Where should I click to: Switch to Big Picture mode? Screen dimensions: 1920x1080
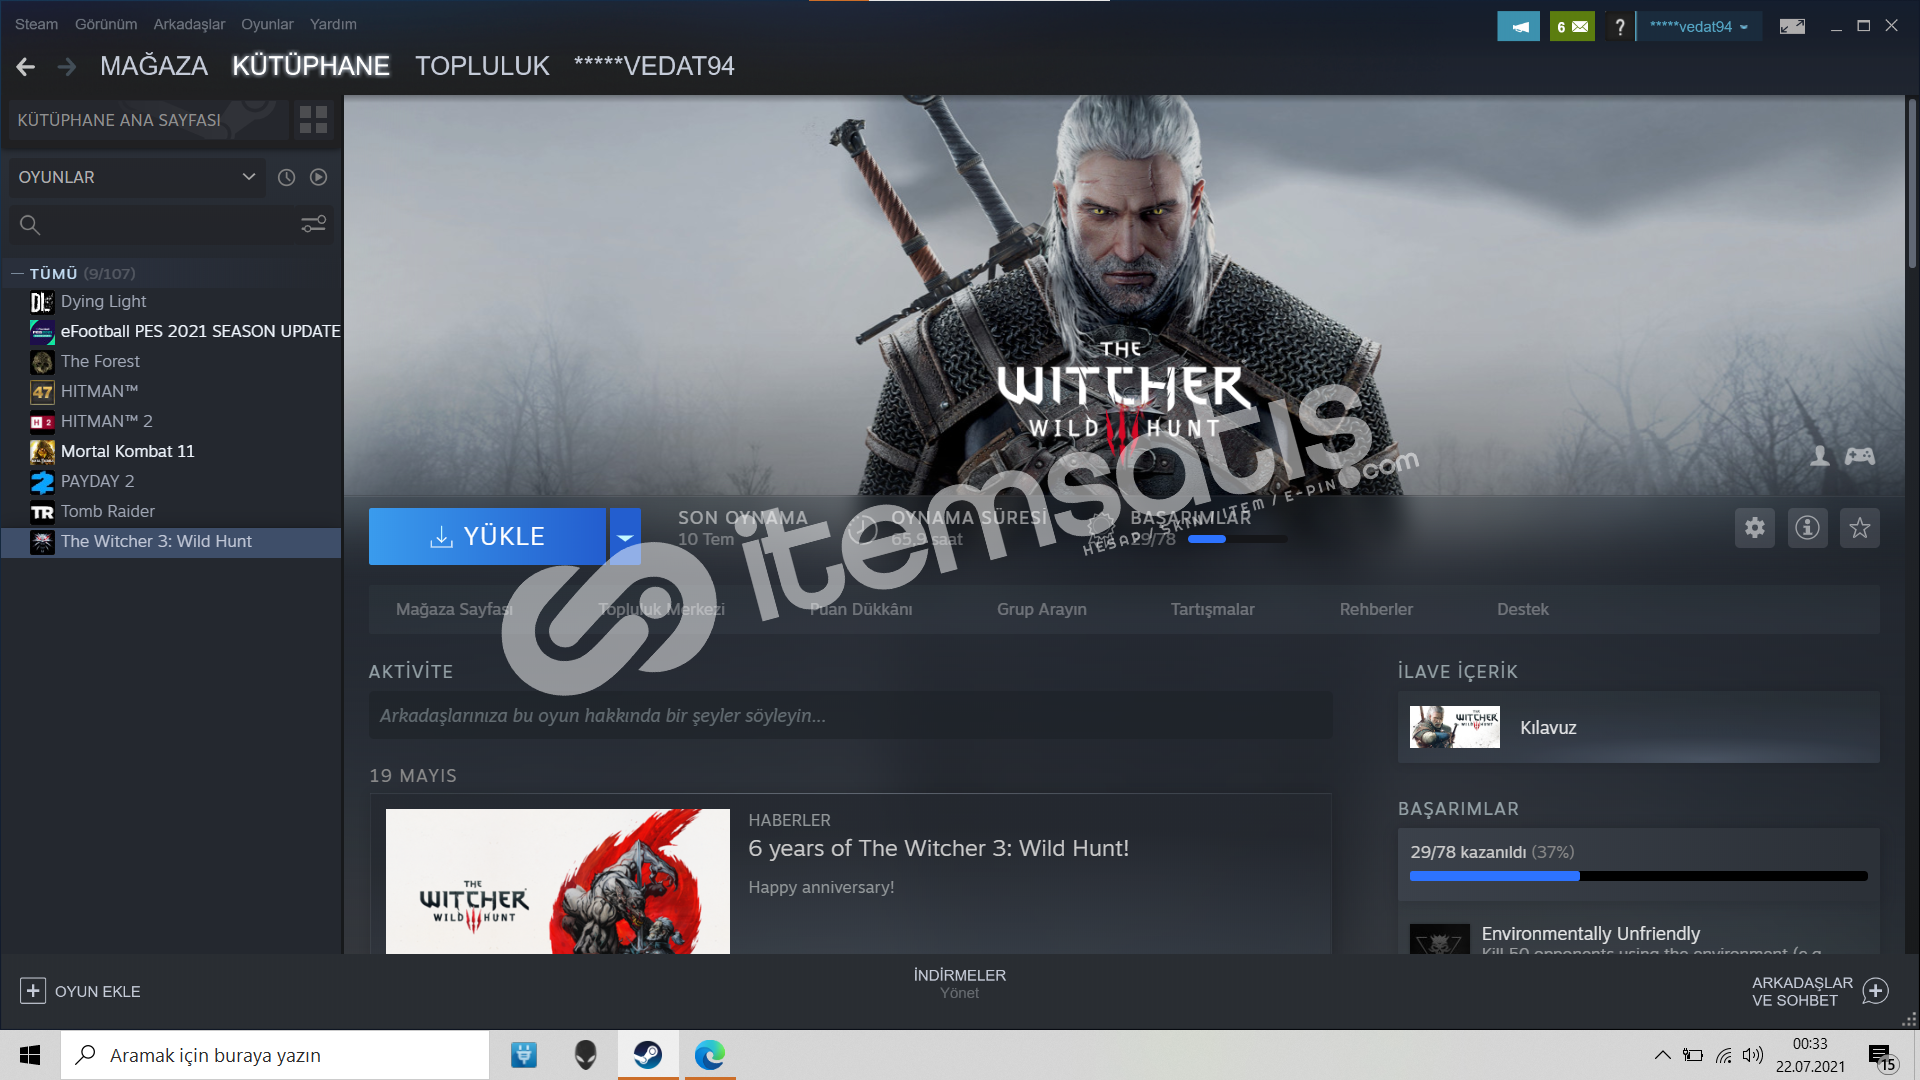pos(1792,27)
